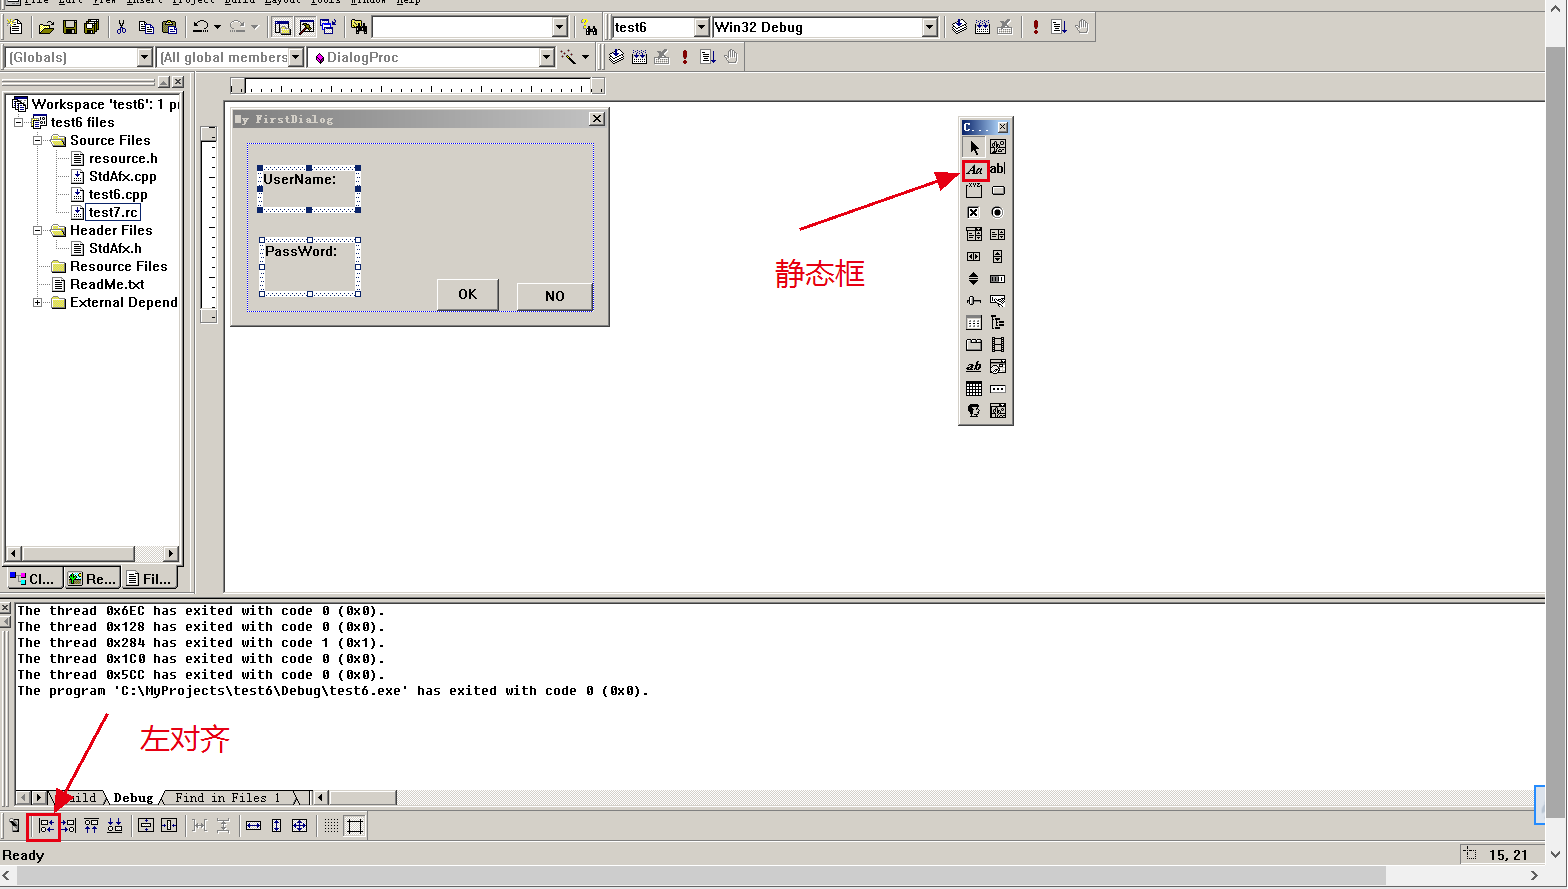Image resolution: width=1568 pixels, height=889 pixels.
Task: Choose the Tab Control tool
Action: click(974, 344)
